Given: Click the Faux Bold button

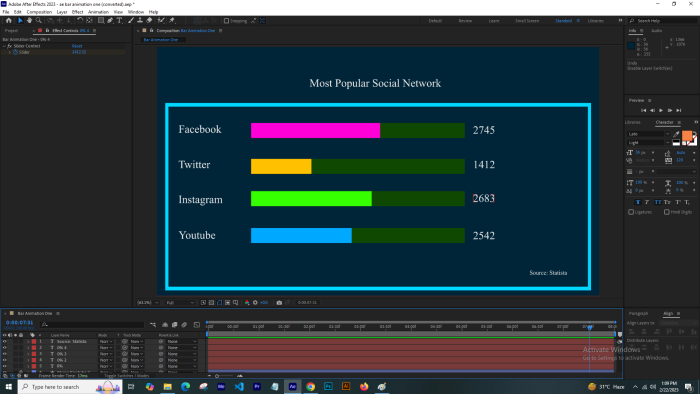Looking at the screenshot, I should (638, 202).
